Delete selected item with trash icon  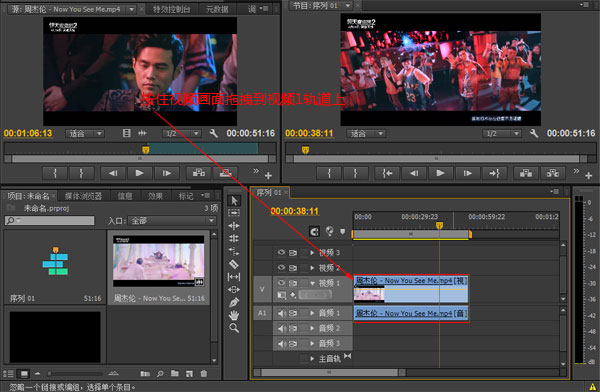tap(204, 373)
